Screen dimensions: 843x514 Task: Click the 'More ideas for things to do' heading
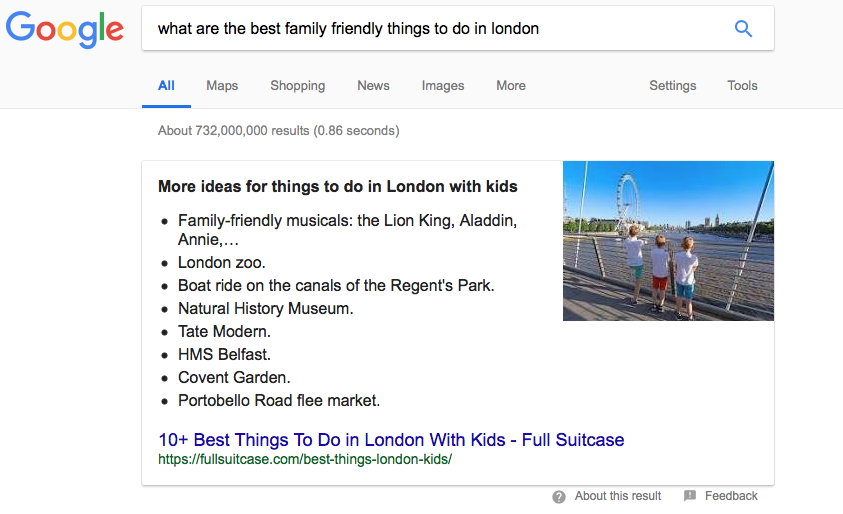click(338, 187)
